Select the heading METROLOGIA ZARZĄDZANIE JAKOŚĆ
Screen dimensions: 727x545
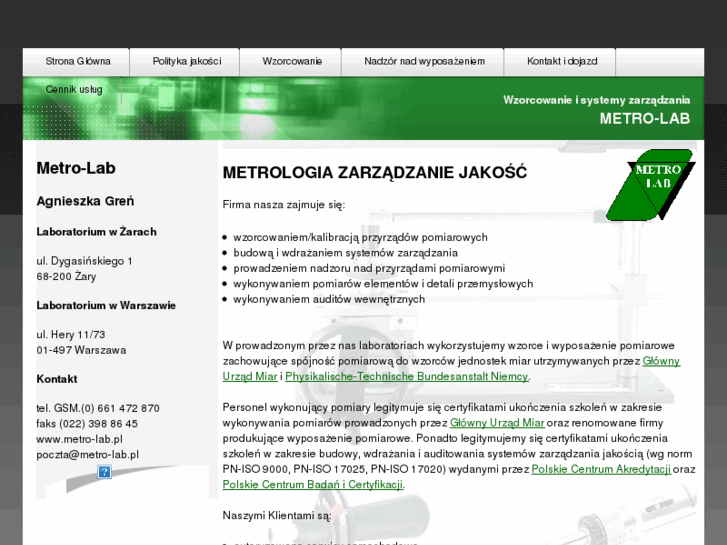(x=375, y=172)
